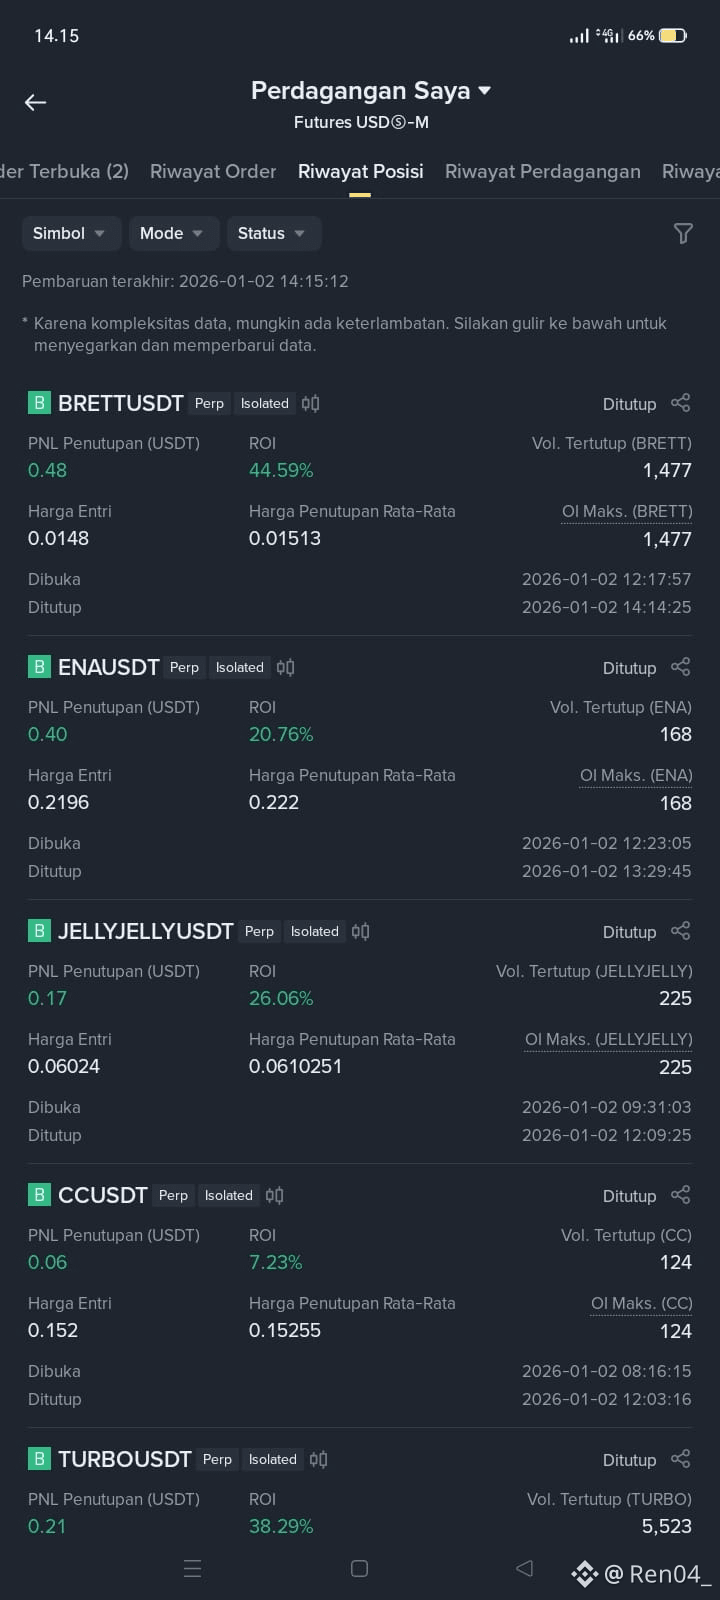Share the JELLYJELLYUSDT closed position
The width and height of the screenshot is (720, 1600).
point(681,931)
